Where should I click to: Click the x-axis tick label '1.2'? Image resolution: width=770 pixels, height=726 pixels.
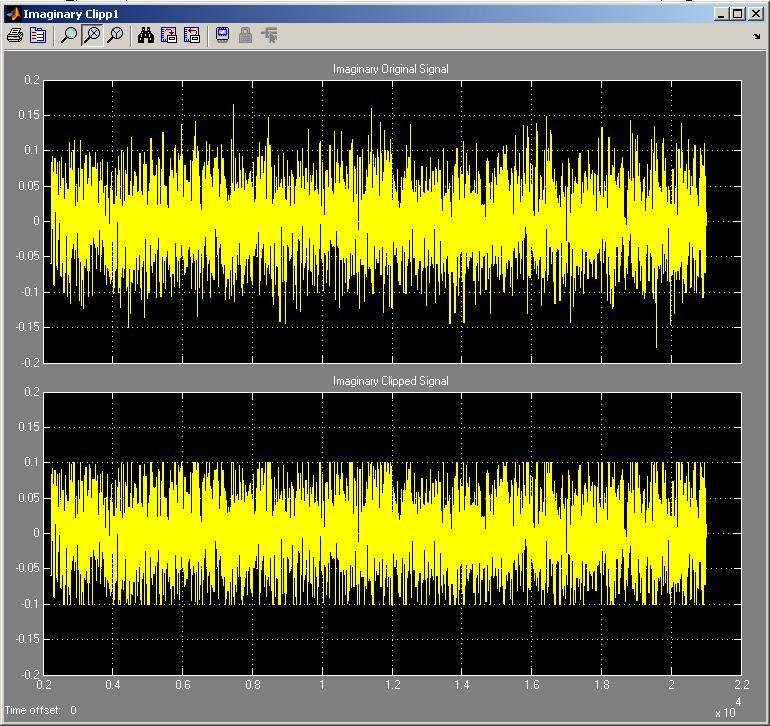click(392, 685)
